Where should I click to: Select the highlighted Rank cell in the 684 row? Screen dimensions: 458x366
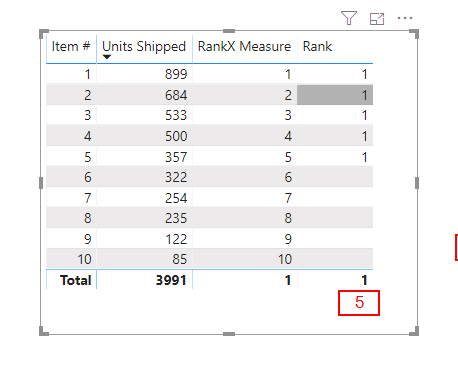click(x=335, y=95)
